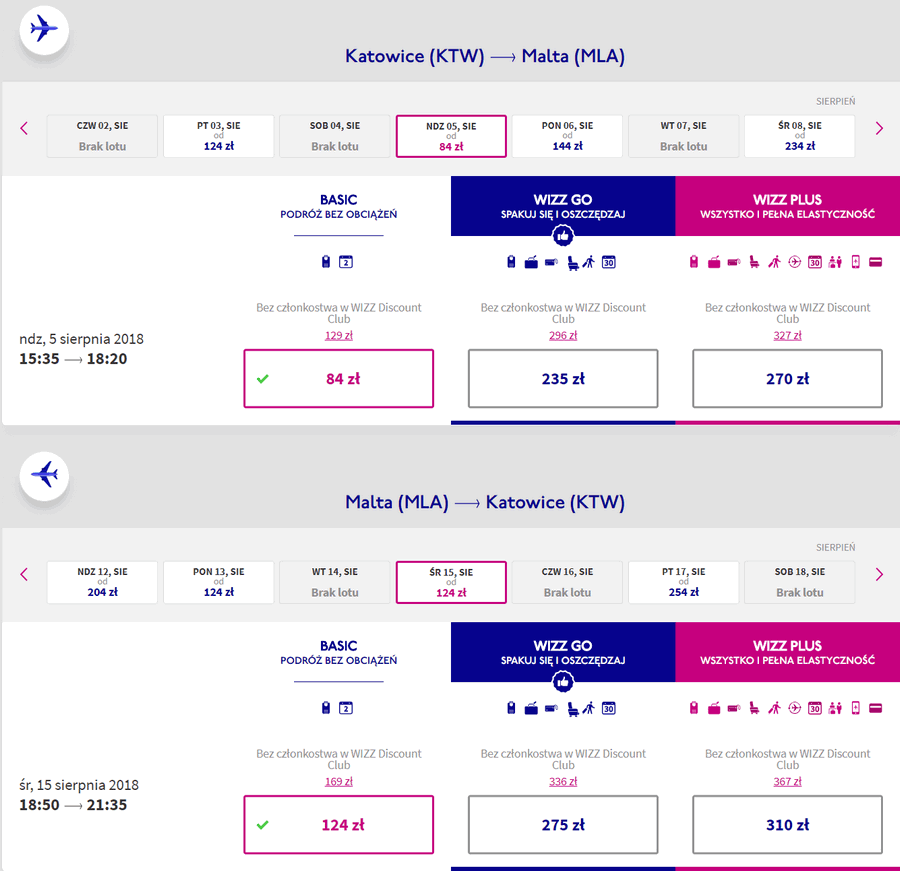Choose the 270 zł WIZZ PLUS outbound fare
The height and width of the screenshot is (871, 900).
tap(787, 378)
